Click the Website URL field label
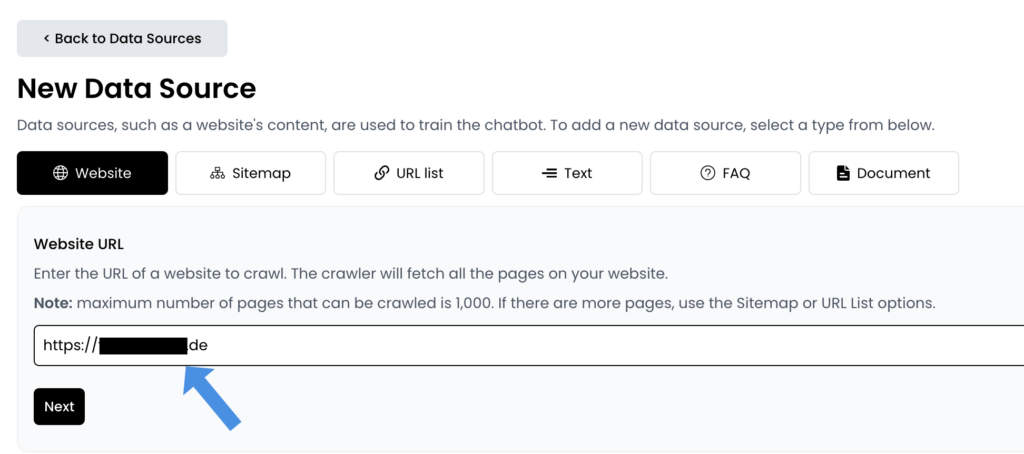Viewport: 1024px width, 454px height. tap(78, 244)
